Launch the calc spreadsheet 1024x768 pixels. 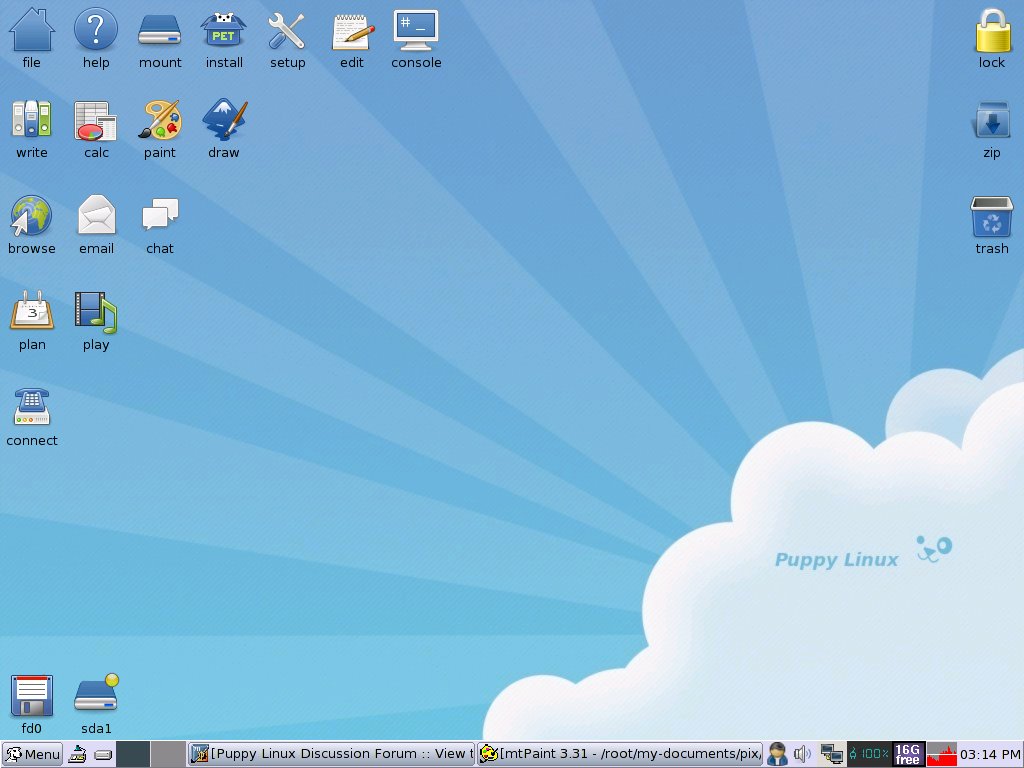click(x=95, y=120)
